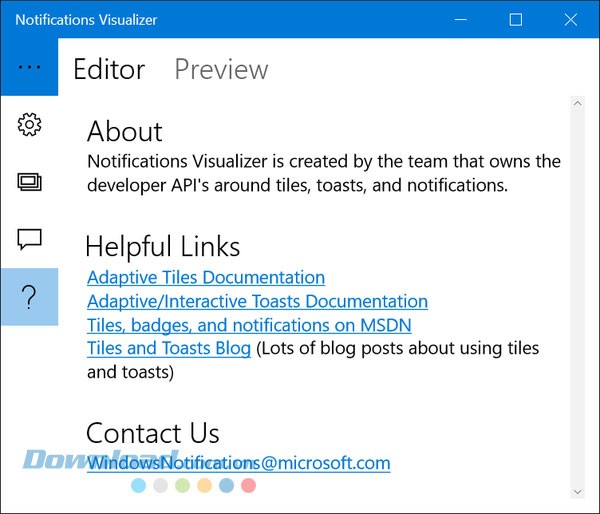Select the toast speech bubble icon
600x514 pixels.
[x=29, y=239]
